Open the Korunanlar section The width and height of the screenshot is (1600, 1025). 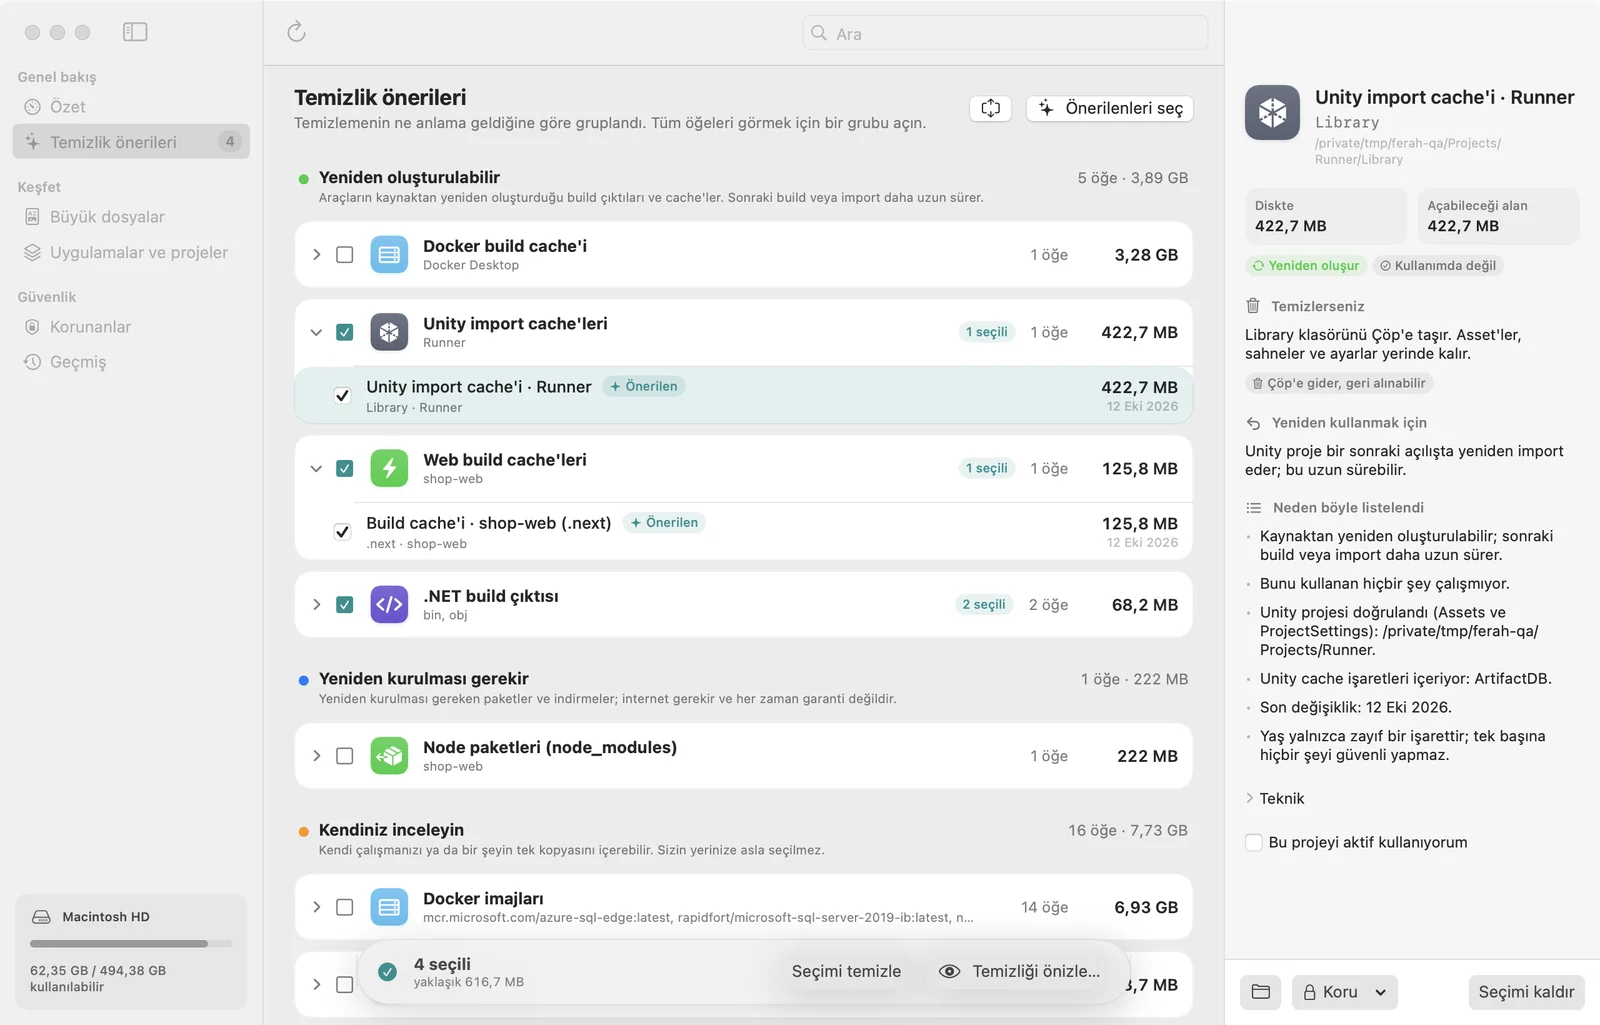131,327
